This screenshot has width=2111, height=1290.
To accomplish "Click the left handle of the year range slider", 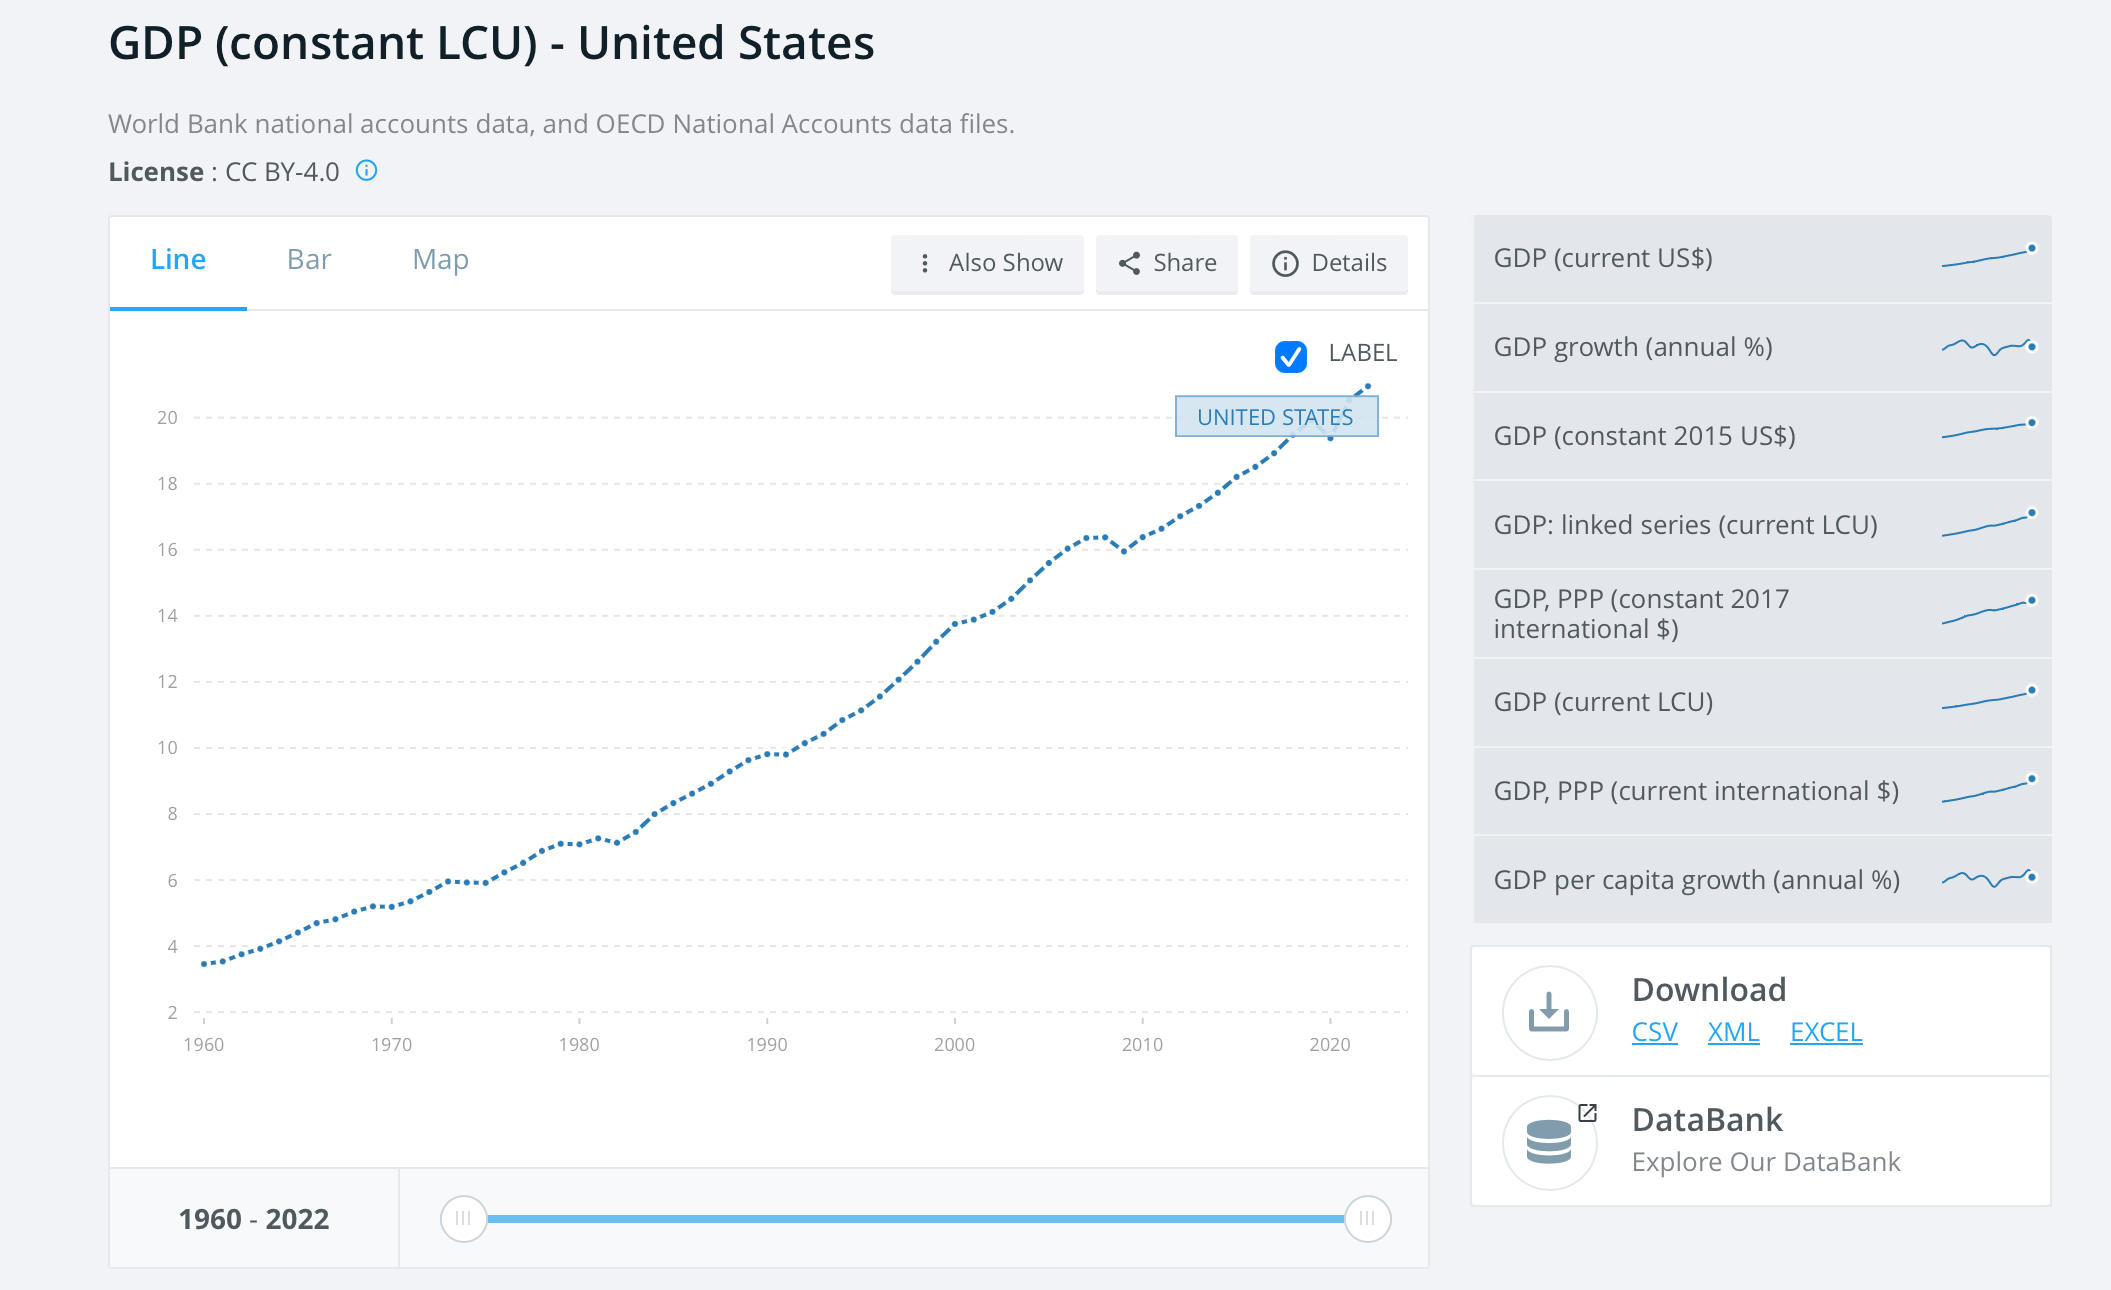I will coord(462,1218).
